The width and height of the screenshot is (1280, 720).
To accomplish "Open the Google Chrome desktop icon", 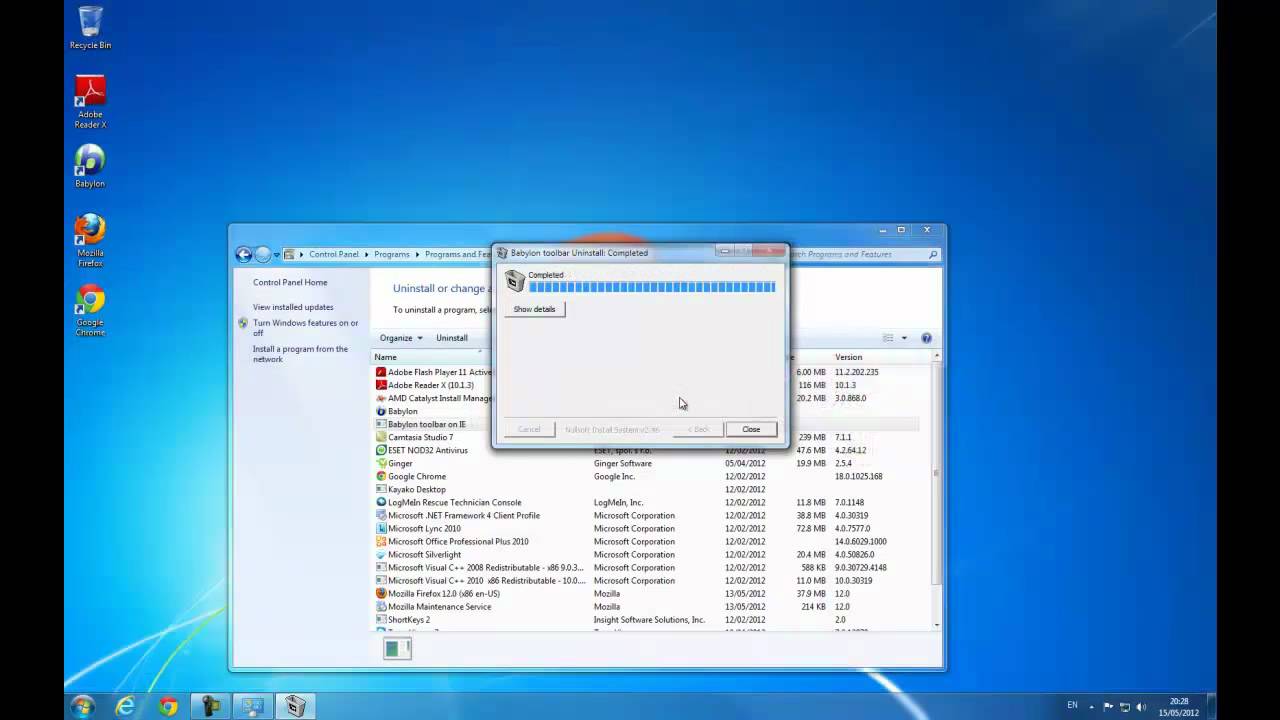I will pyautogui.click(x=90, y=311).
